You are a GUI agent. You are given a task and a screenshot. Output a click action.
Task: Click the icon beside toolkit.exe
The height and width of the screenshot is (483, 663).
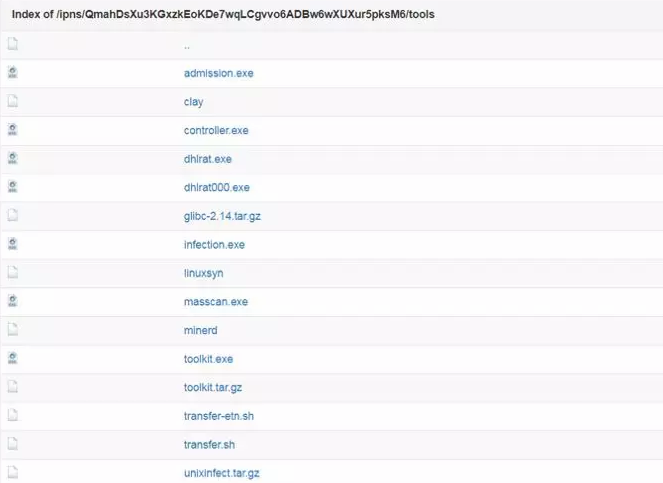tap(13, 358)
